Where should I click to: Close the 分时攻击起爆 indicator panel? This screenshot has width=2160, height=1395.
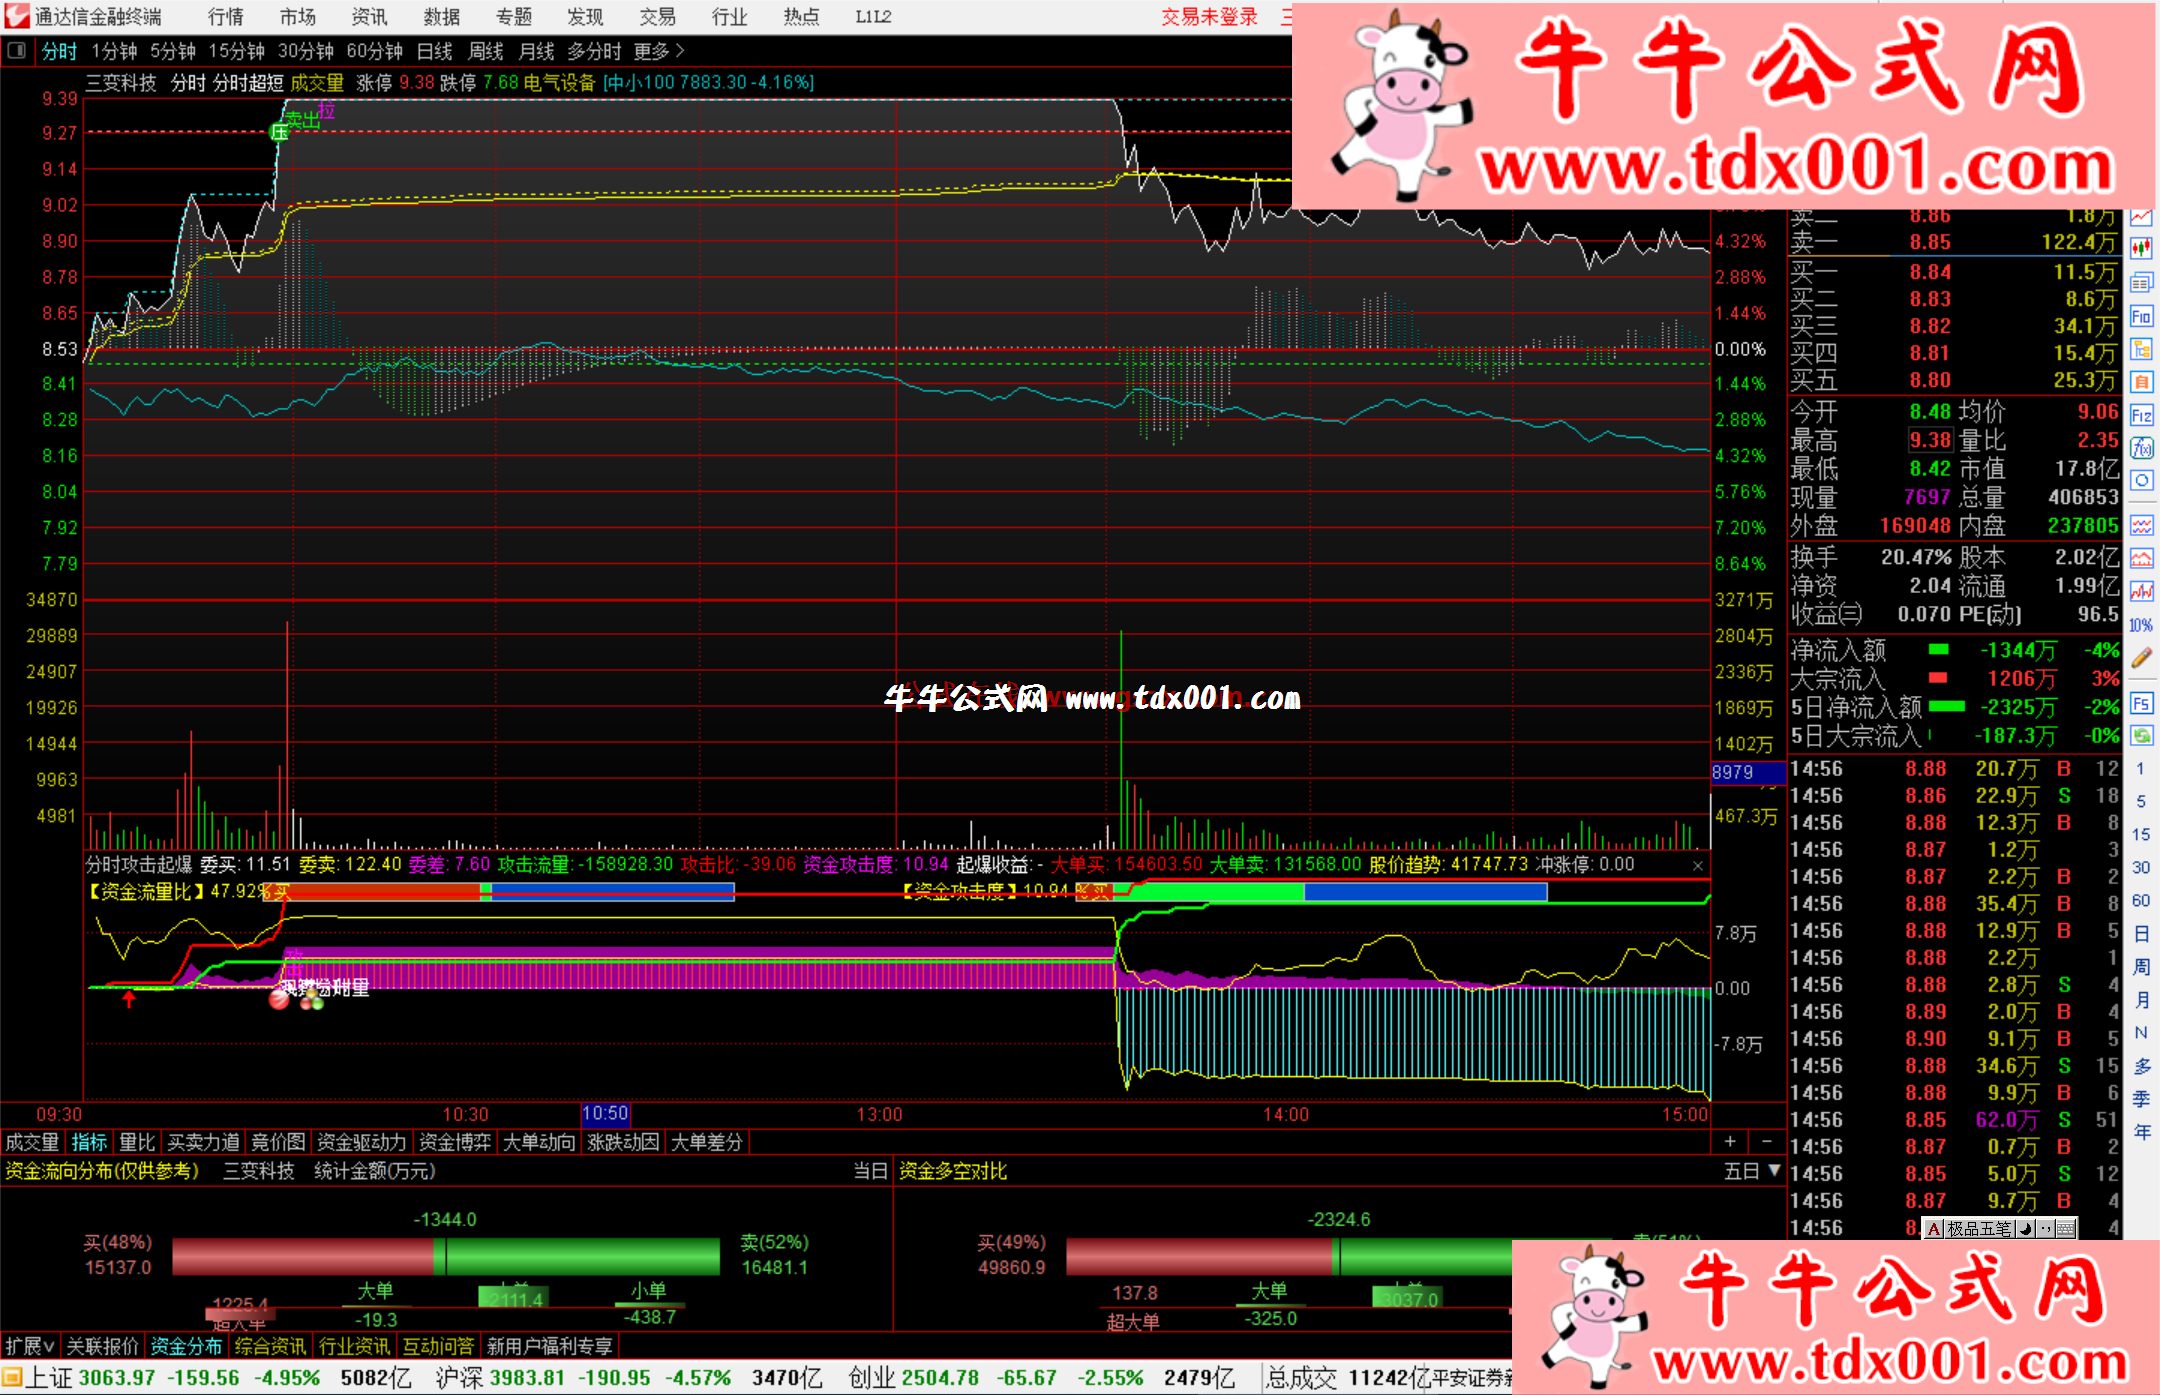click(x=1697, y=866)
